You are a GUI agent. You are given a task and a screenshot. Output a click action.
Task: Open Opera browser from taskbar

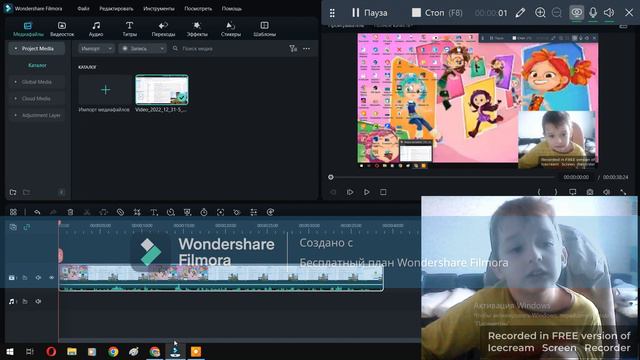(51, 351)
